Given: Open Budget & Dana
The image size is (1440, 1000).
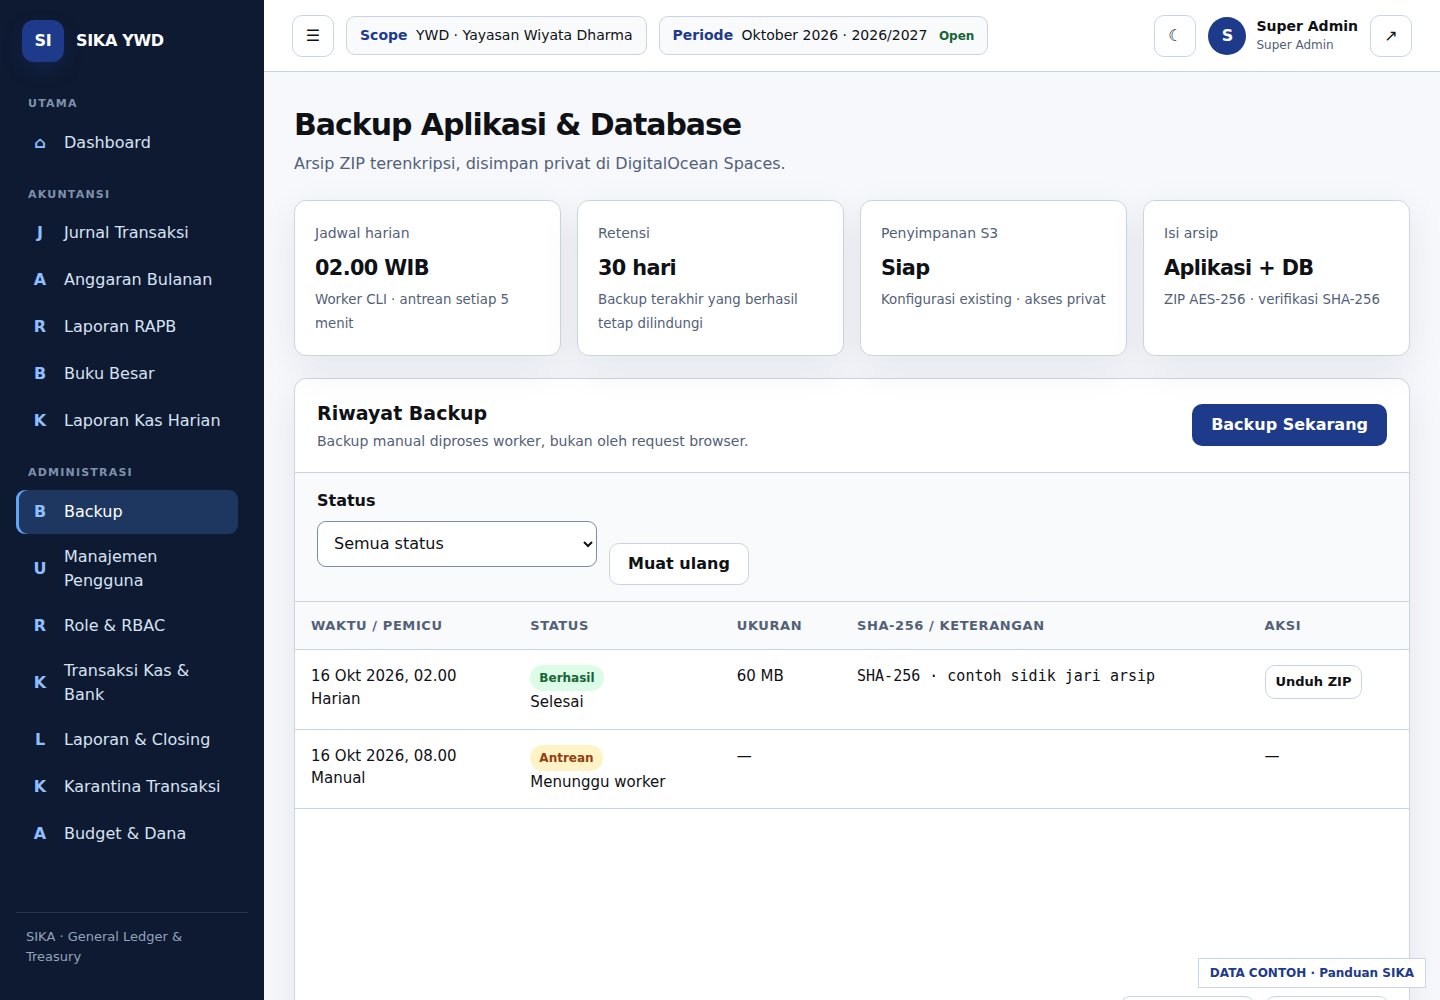Looking at the screenshot, I should [127, 834].
